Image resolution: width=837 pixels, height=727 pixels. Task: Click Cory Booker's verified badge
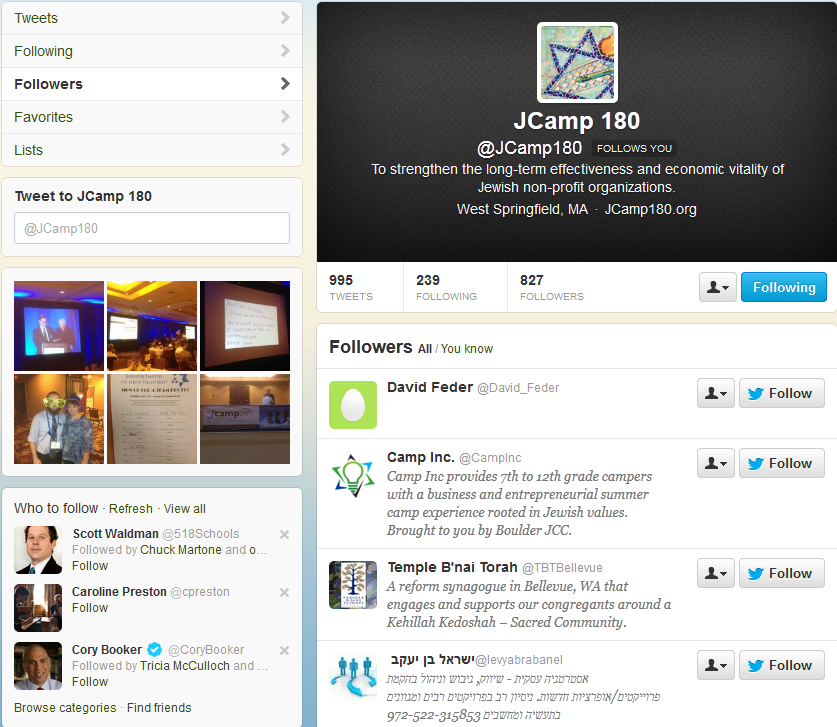click(x=155, y=650)
